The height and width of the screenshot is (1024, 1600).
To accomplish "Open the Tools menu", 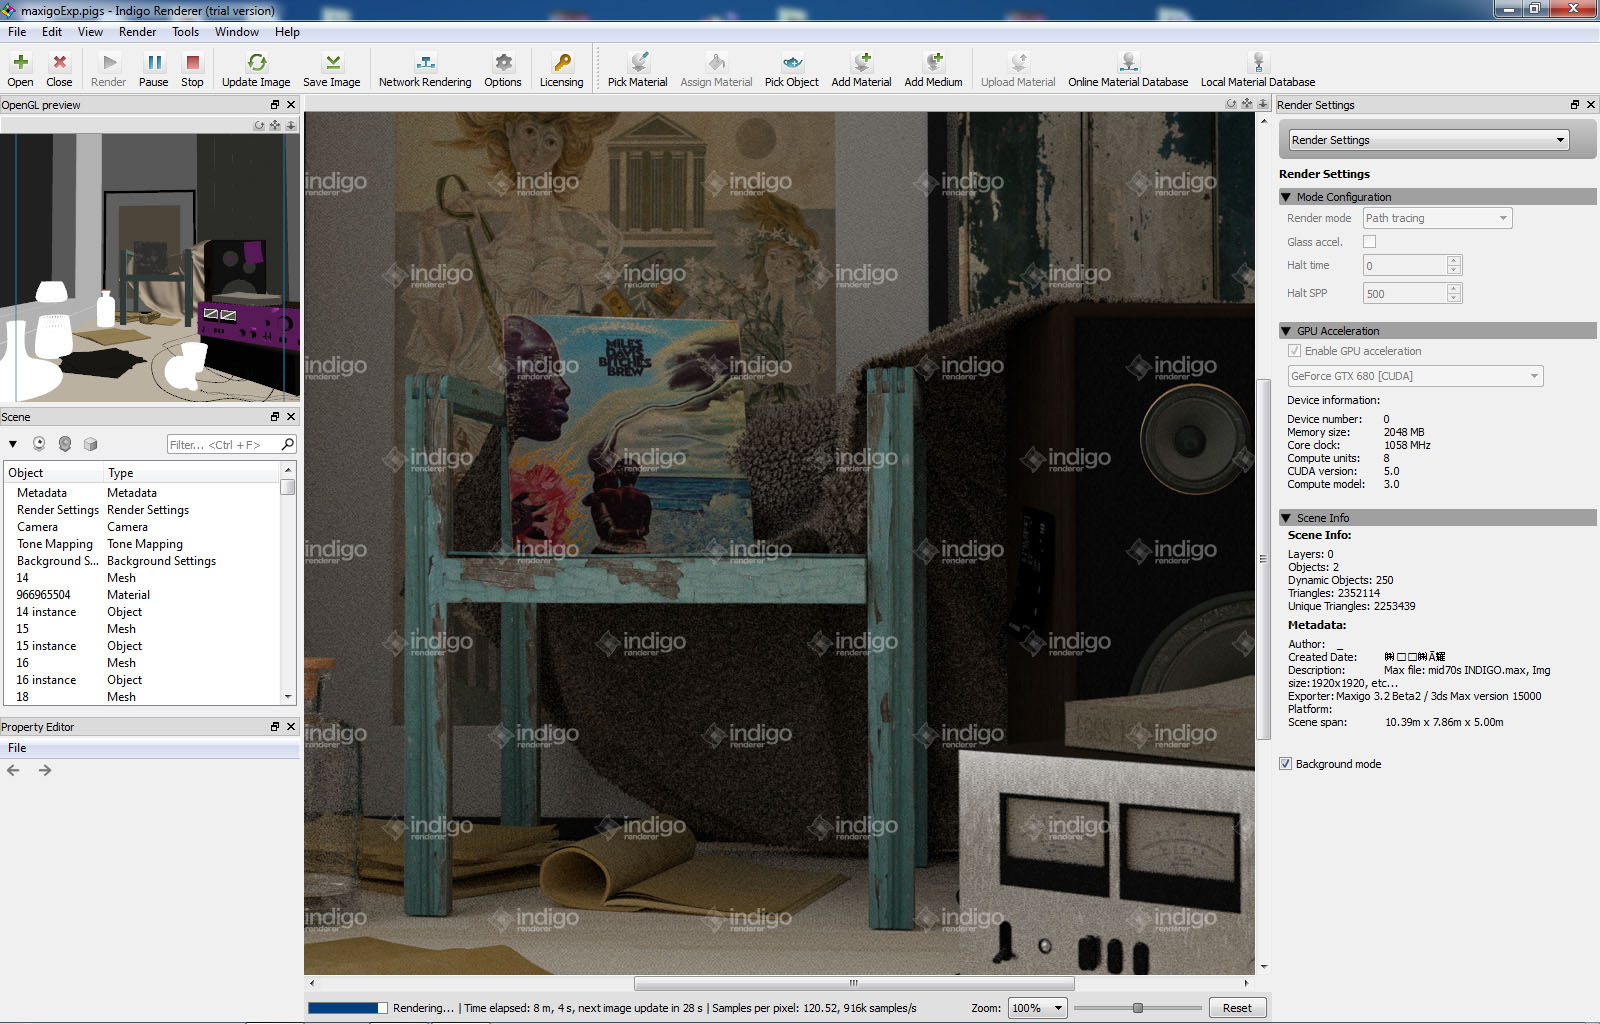I will (x=185, y=32).
